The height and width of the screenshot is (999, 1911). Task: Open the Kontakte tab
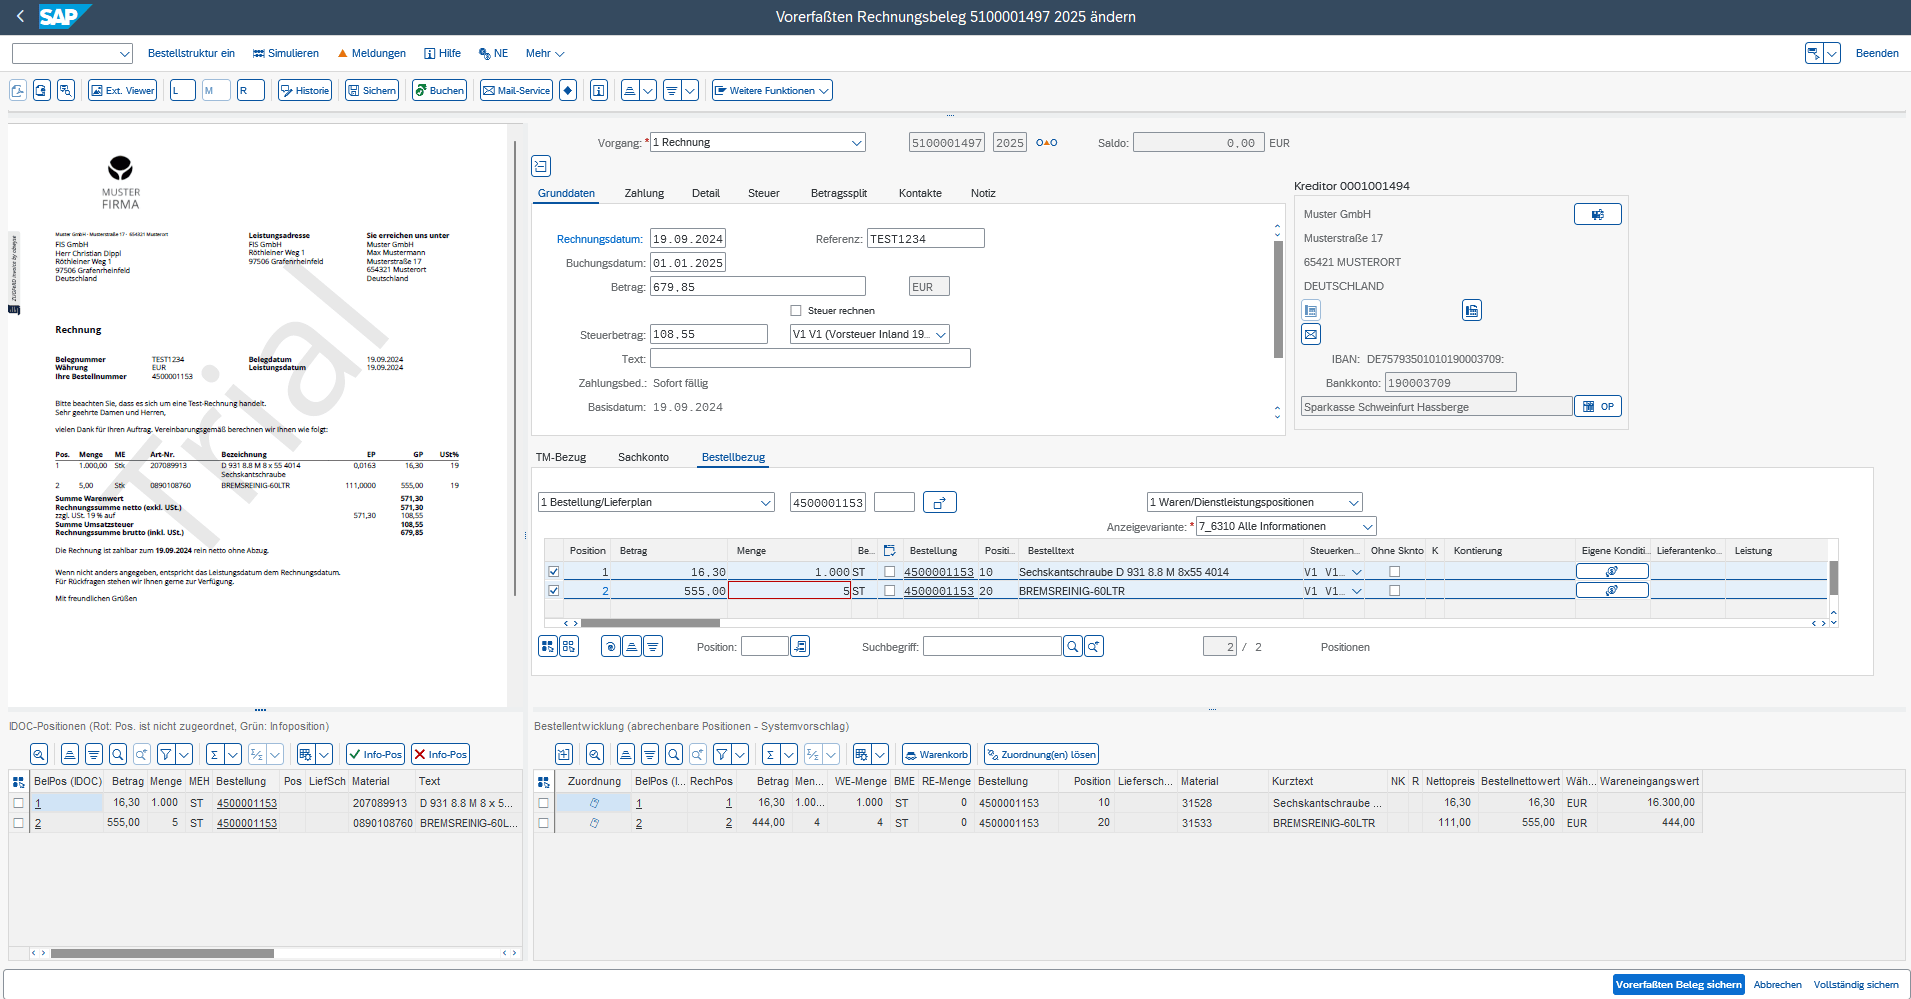pyautogui.click(x=920, y=193)
